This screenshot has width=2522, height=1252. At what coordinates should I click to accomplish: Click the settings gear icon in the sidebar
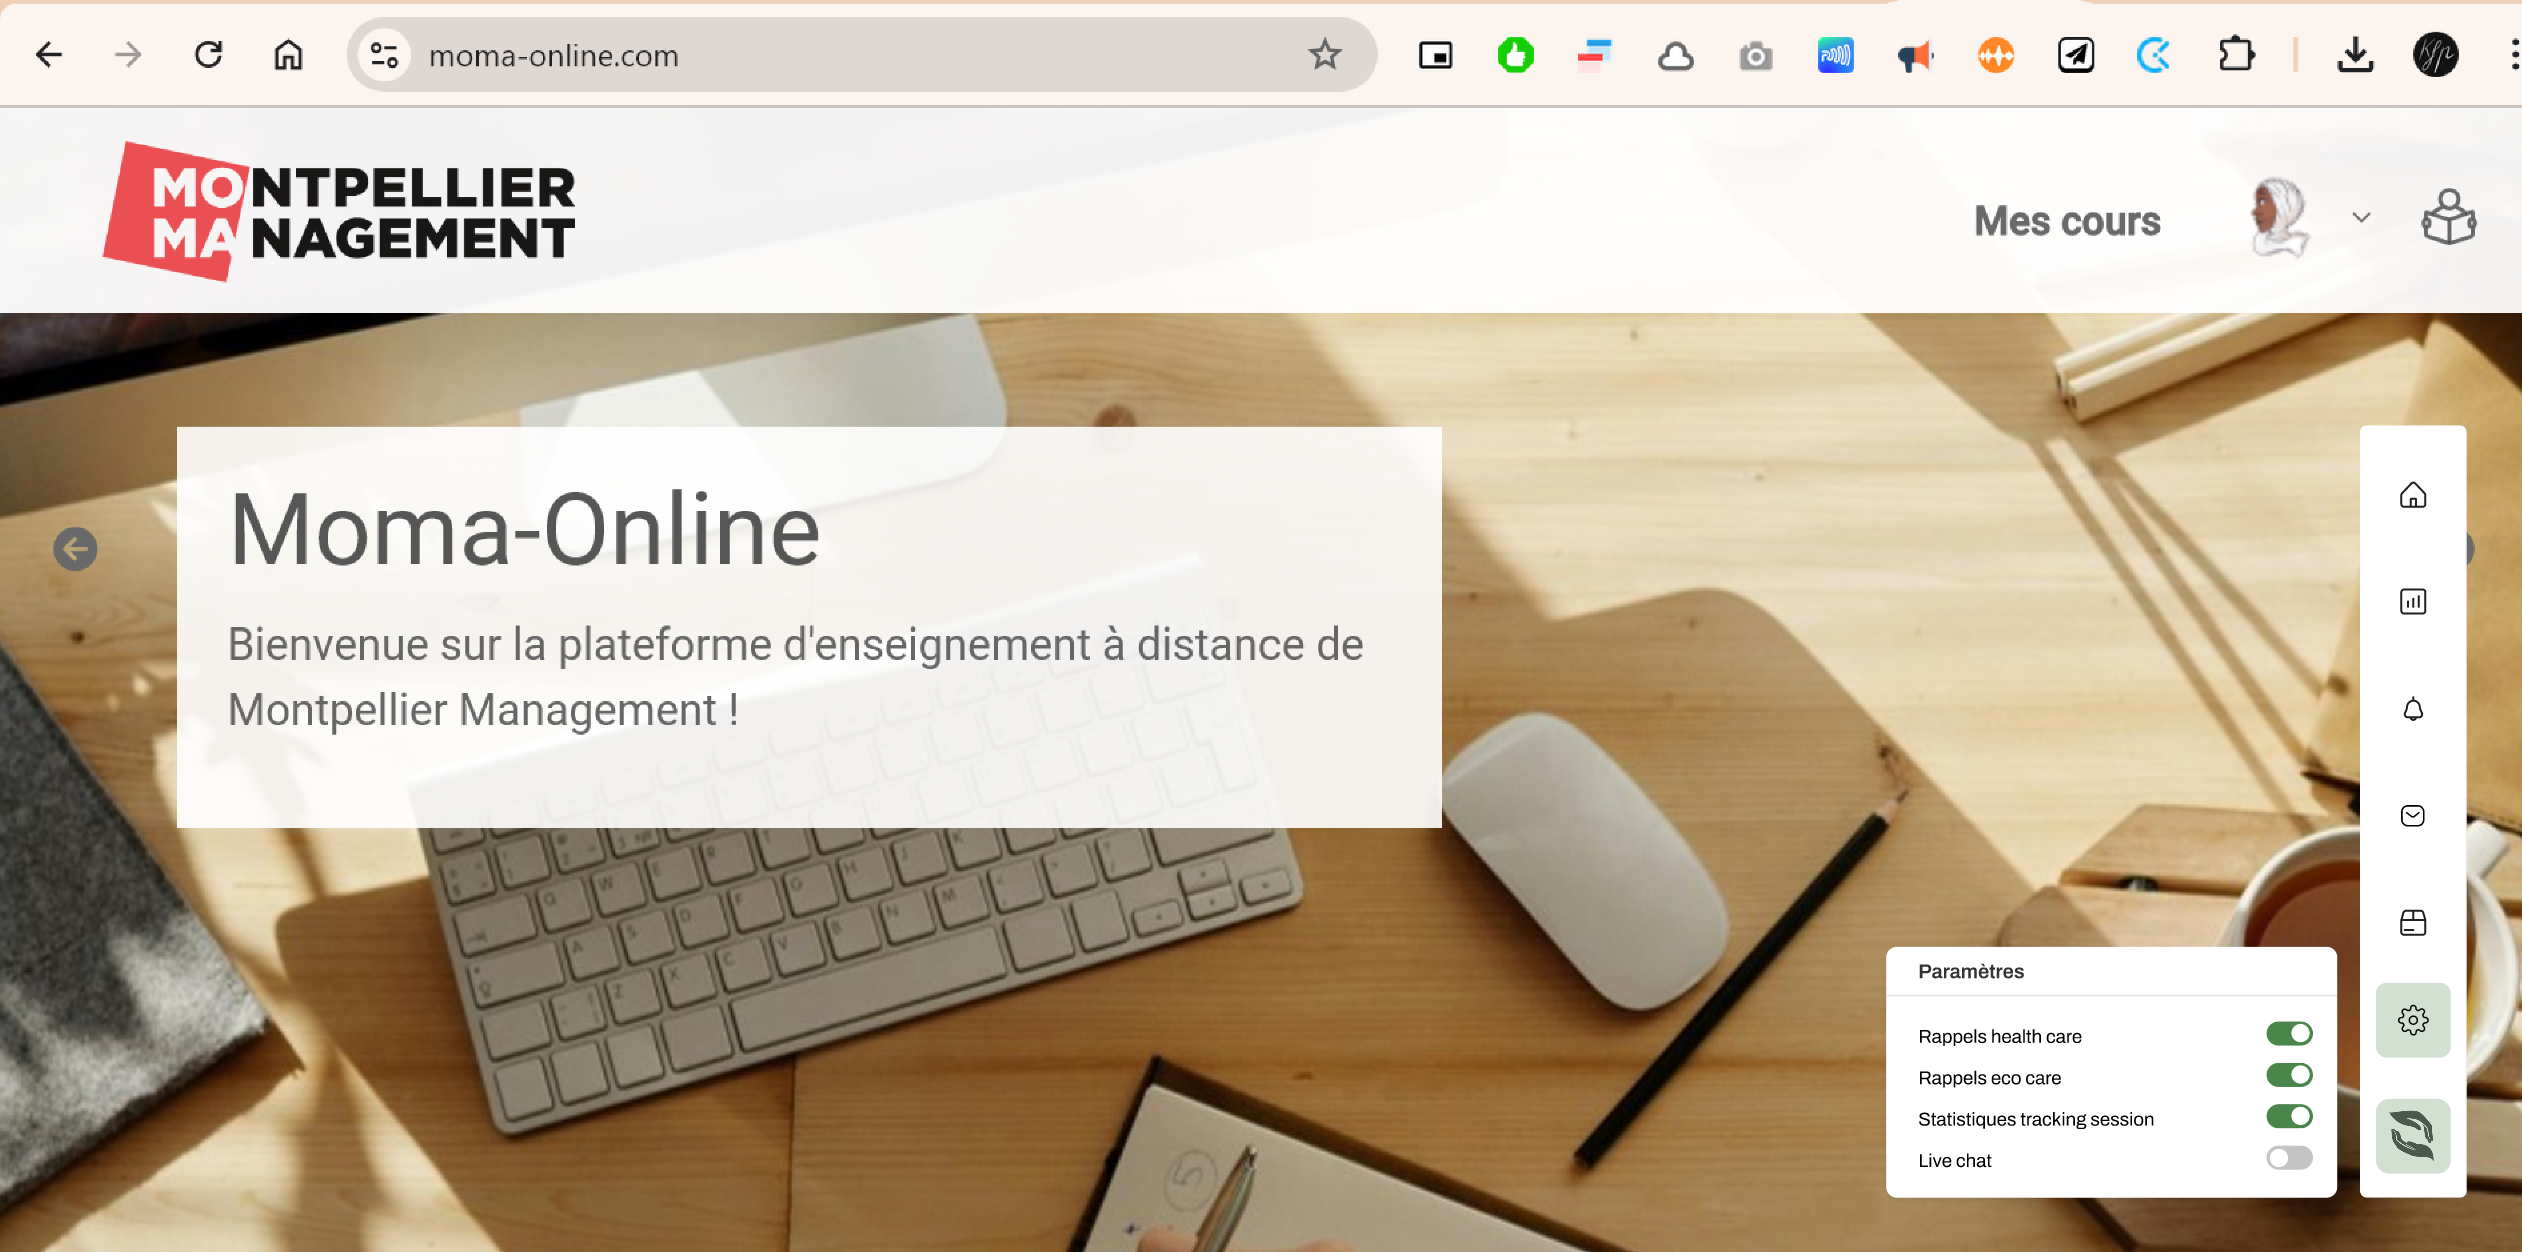(2413, 1020)
